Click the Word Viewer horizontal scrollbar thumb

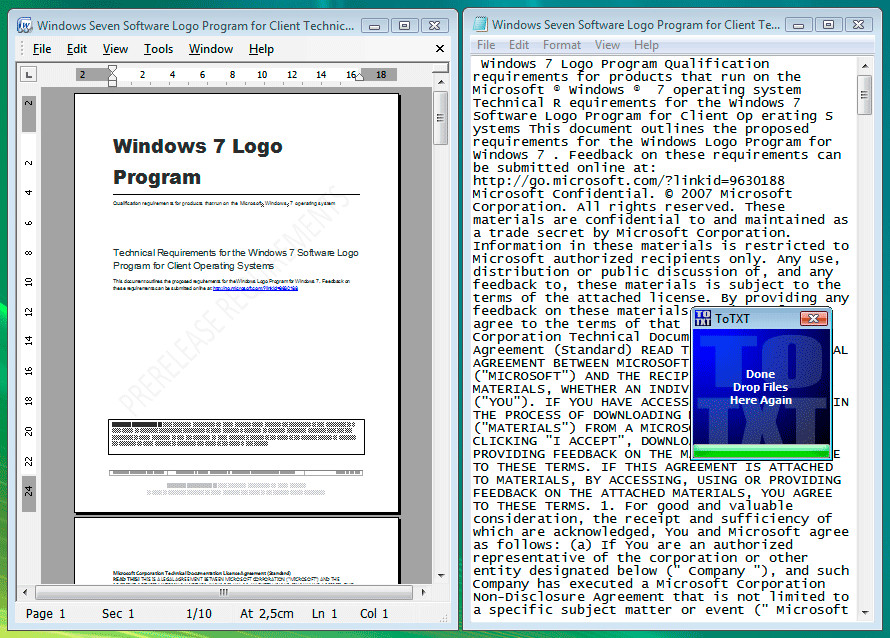pyautogui.click(x=224, y=592)
